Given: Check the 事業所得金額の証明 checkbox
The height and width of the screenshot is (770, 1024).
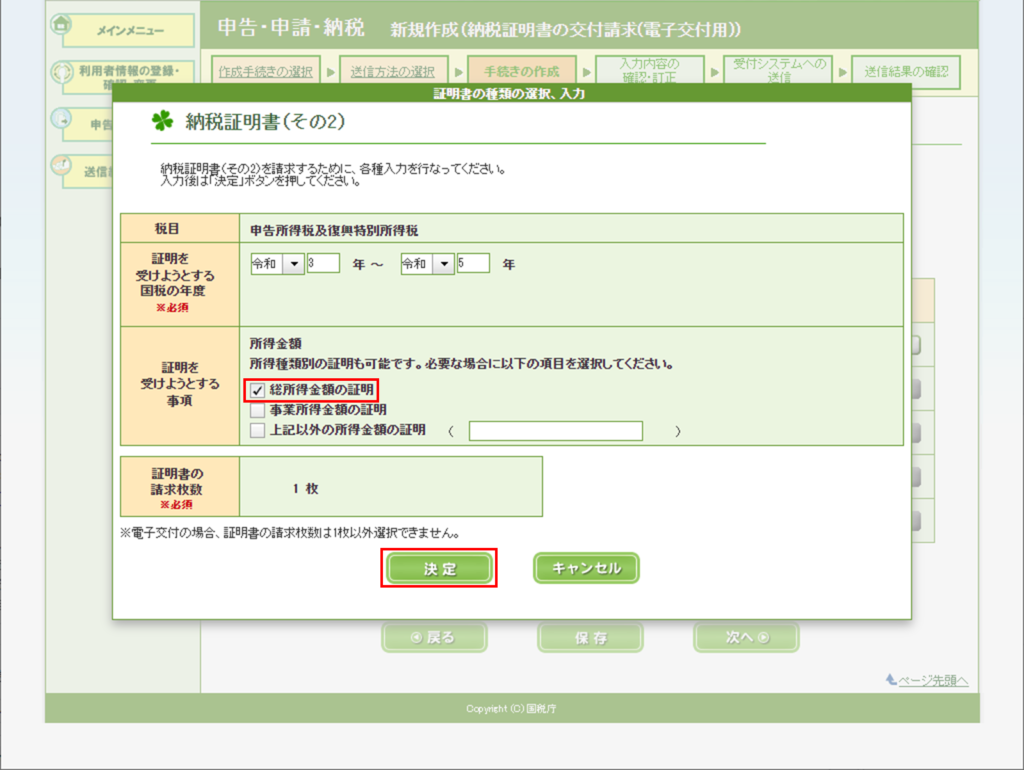Looking at the screenshot, I should coord(258,410).
